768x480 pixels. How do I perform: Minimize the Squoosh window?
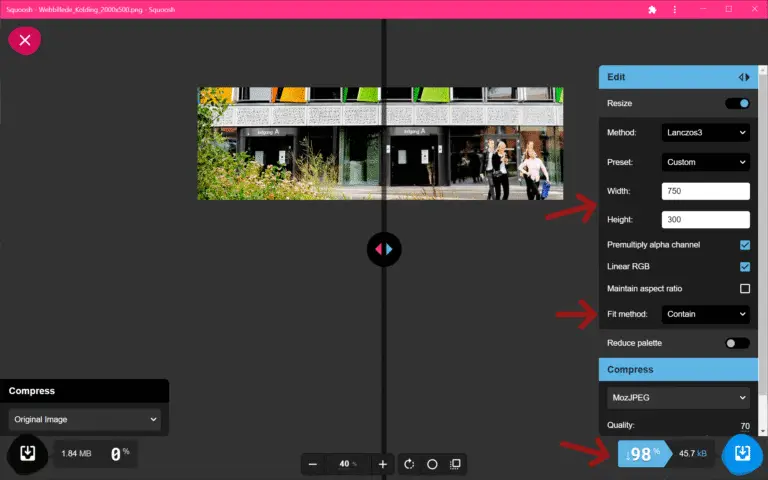pyautogui.click(x=703, y=9)
